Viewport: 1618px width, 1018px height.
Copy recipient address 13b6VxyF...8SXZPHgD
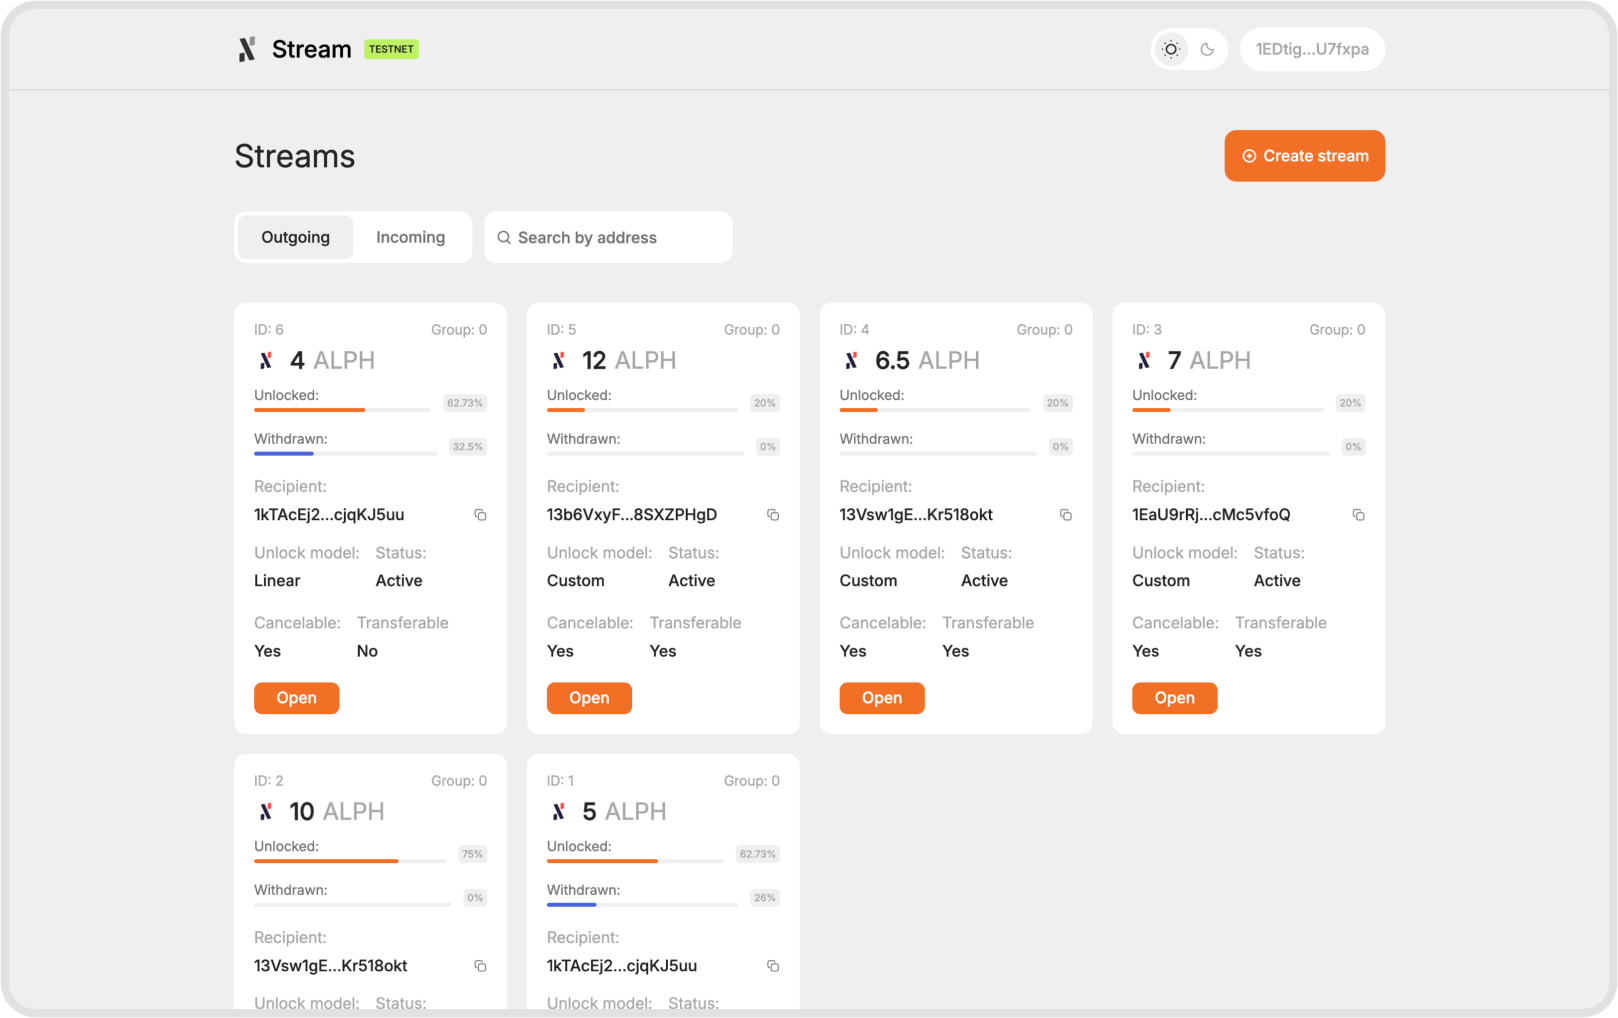point(773,515)
